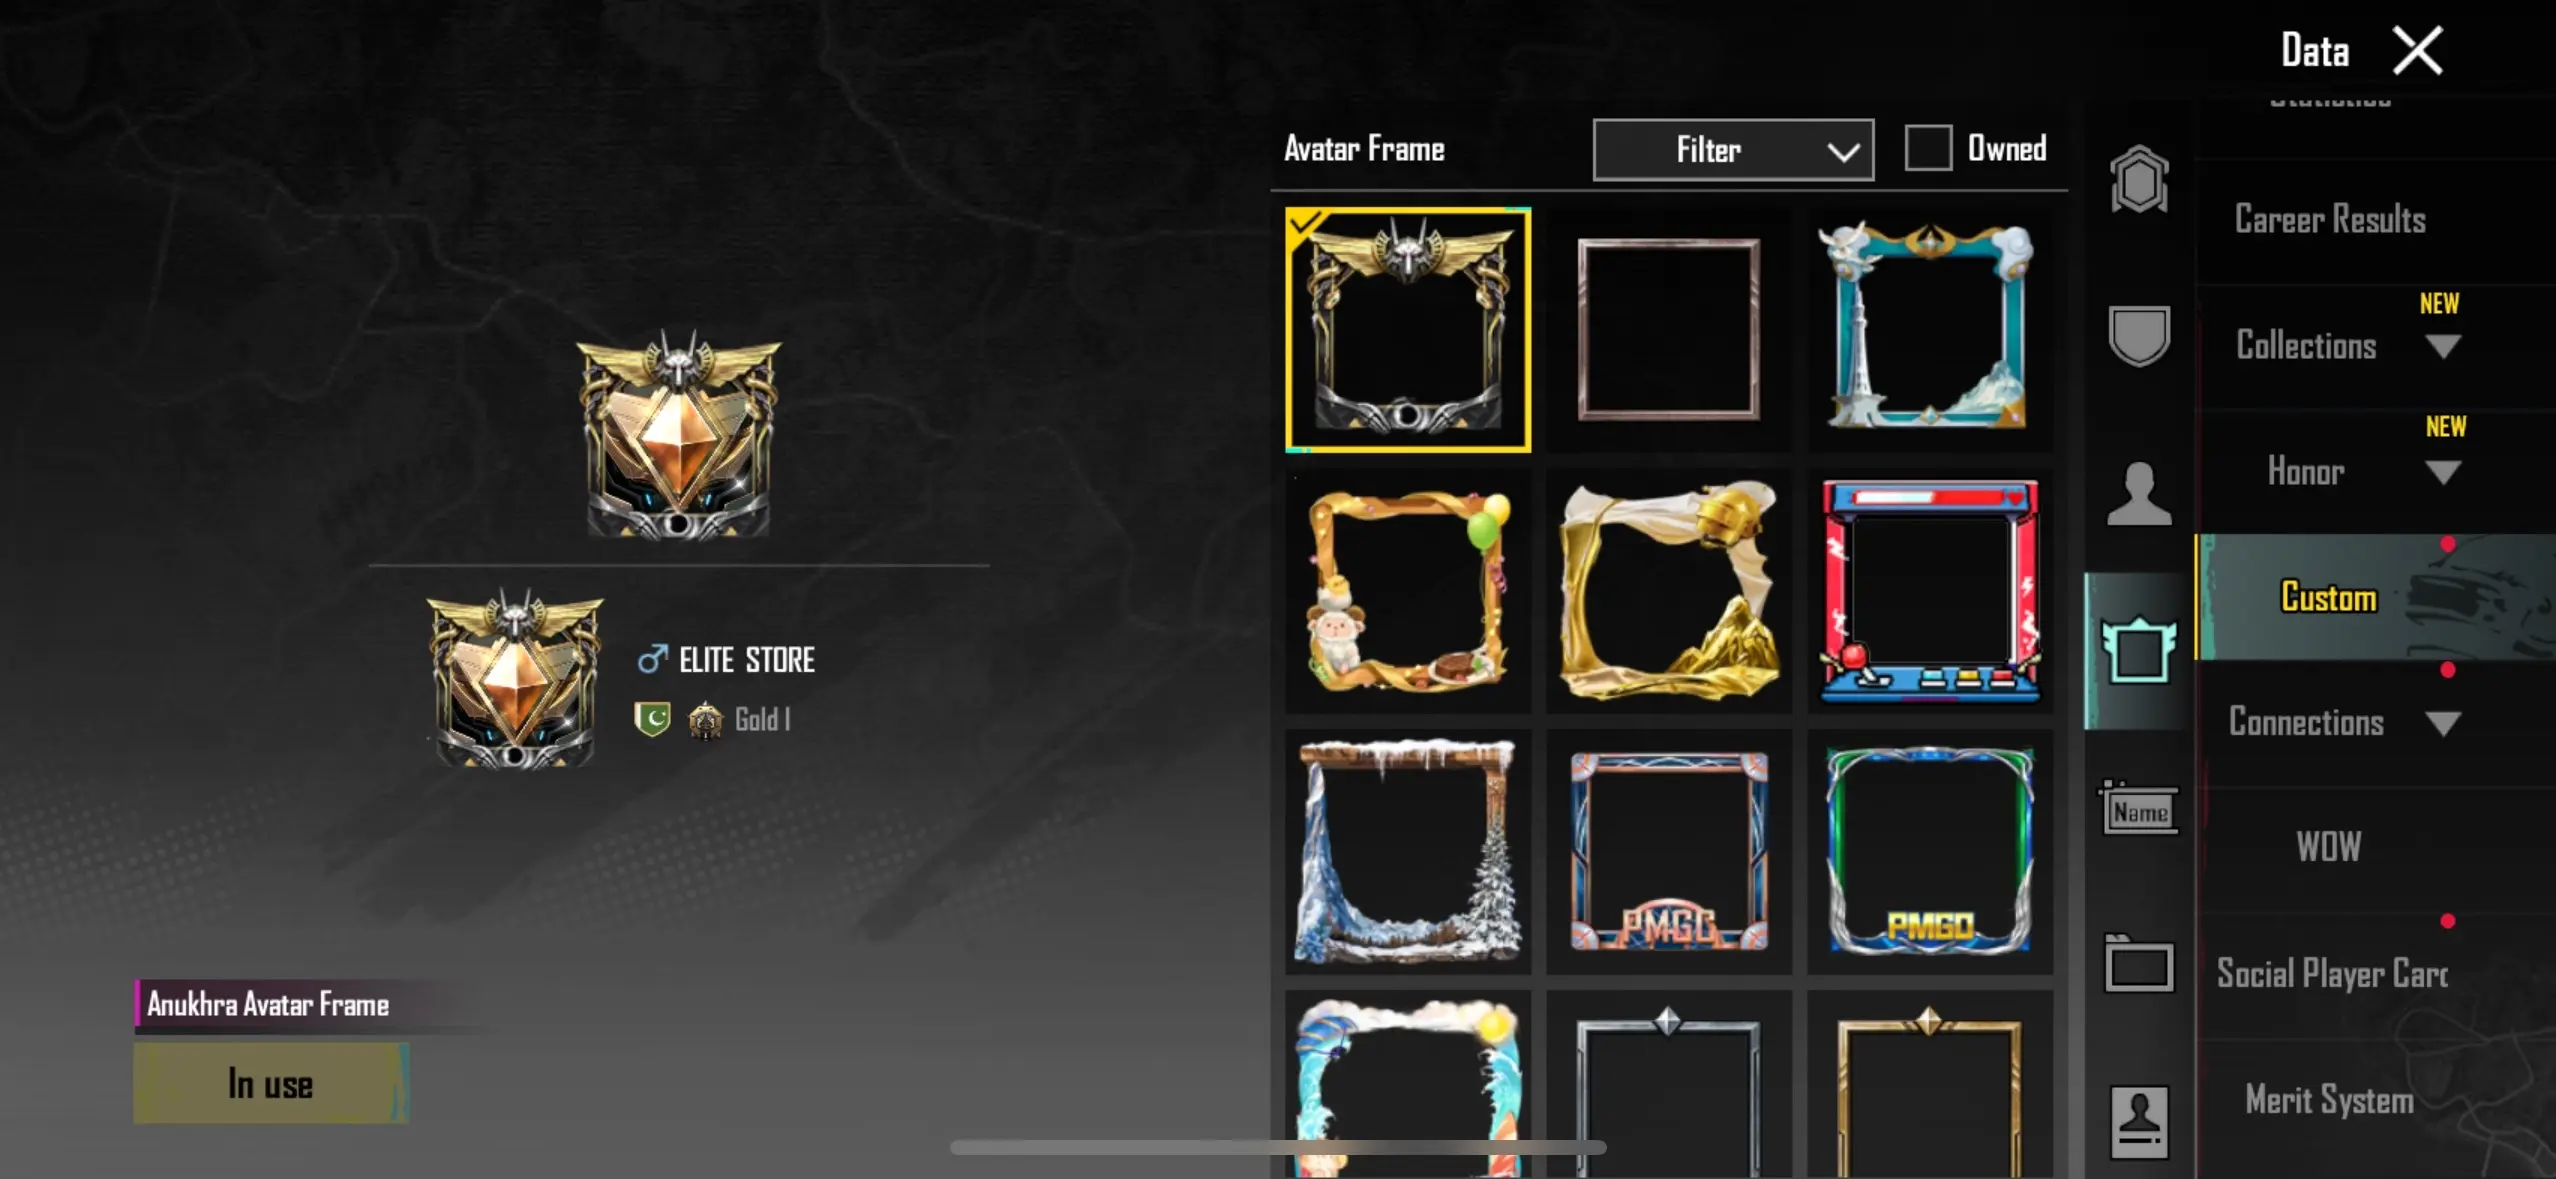Open the Name tag icon tab
The image size is (2556, 1179).
(x=2139, y=809)
